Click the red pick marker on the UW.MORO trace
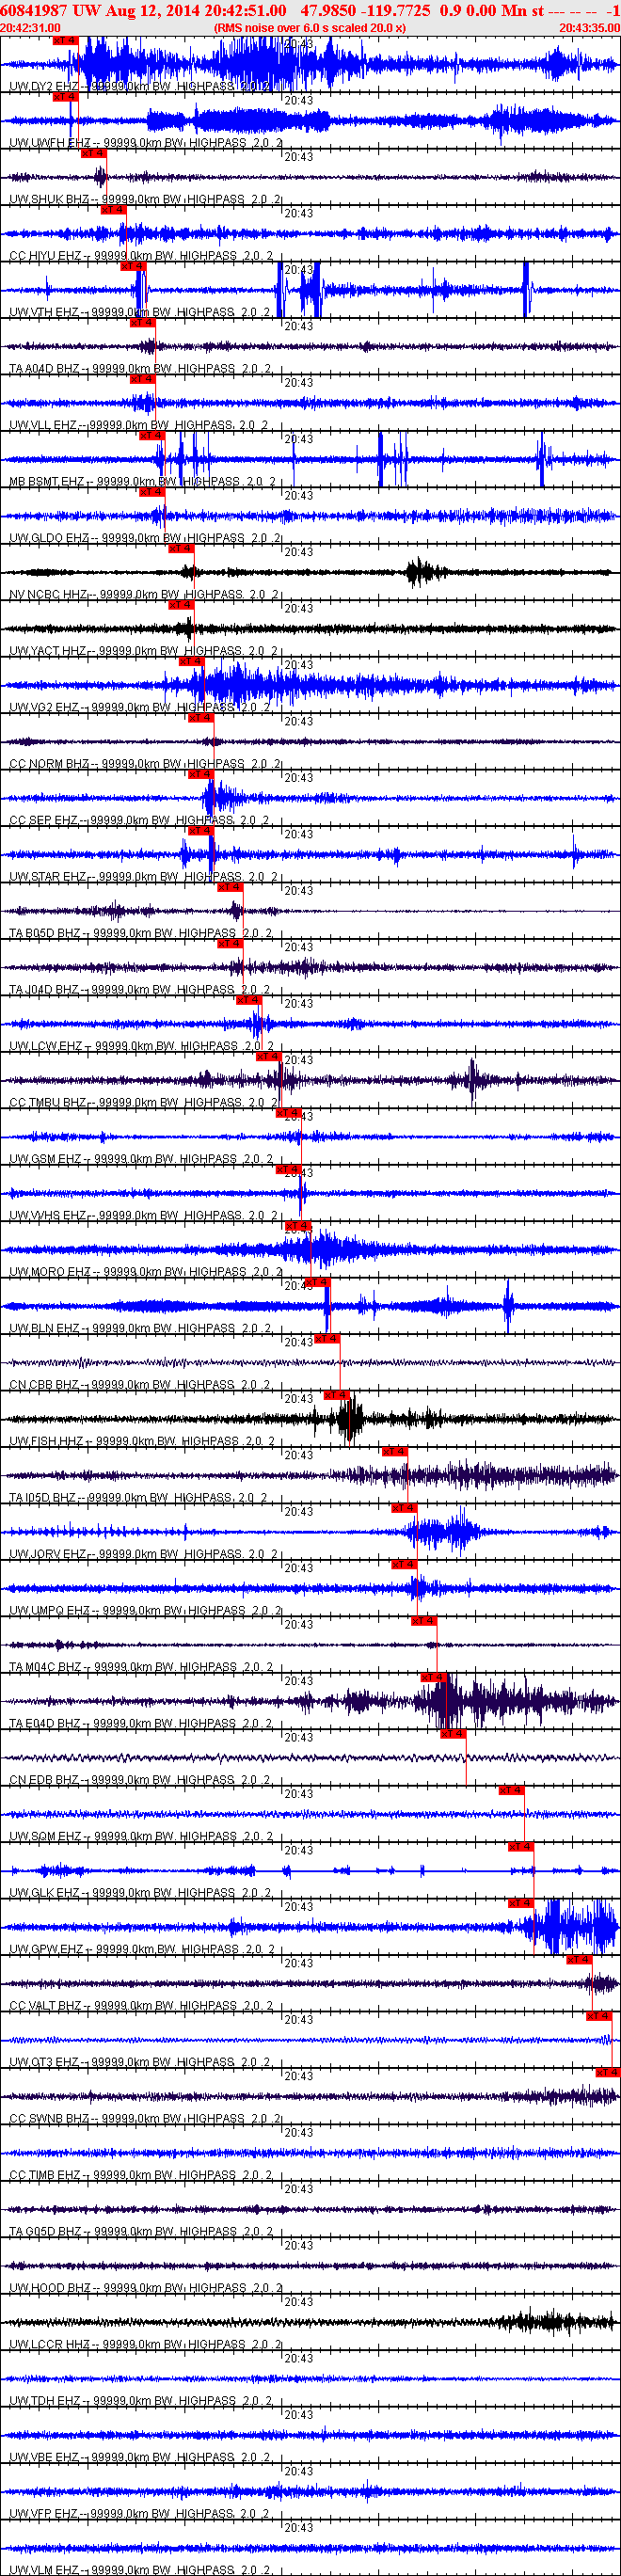This screenshot has height=2576, width=621. [298, 1227]
